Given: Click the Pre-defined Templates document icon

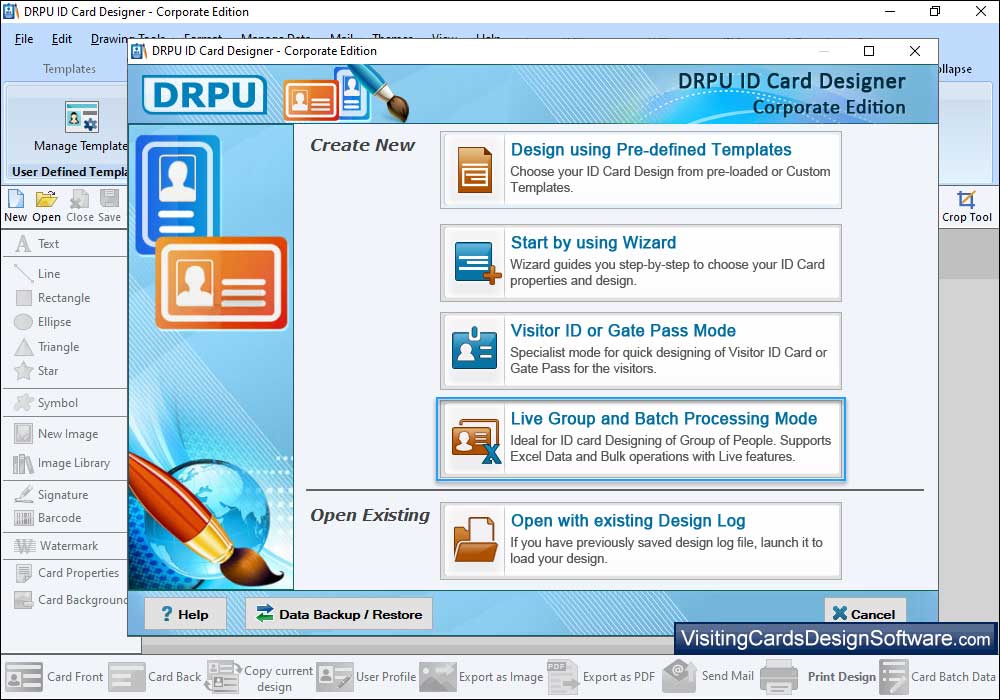Looking at the screenshot, I should click(474, 170).
